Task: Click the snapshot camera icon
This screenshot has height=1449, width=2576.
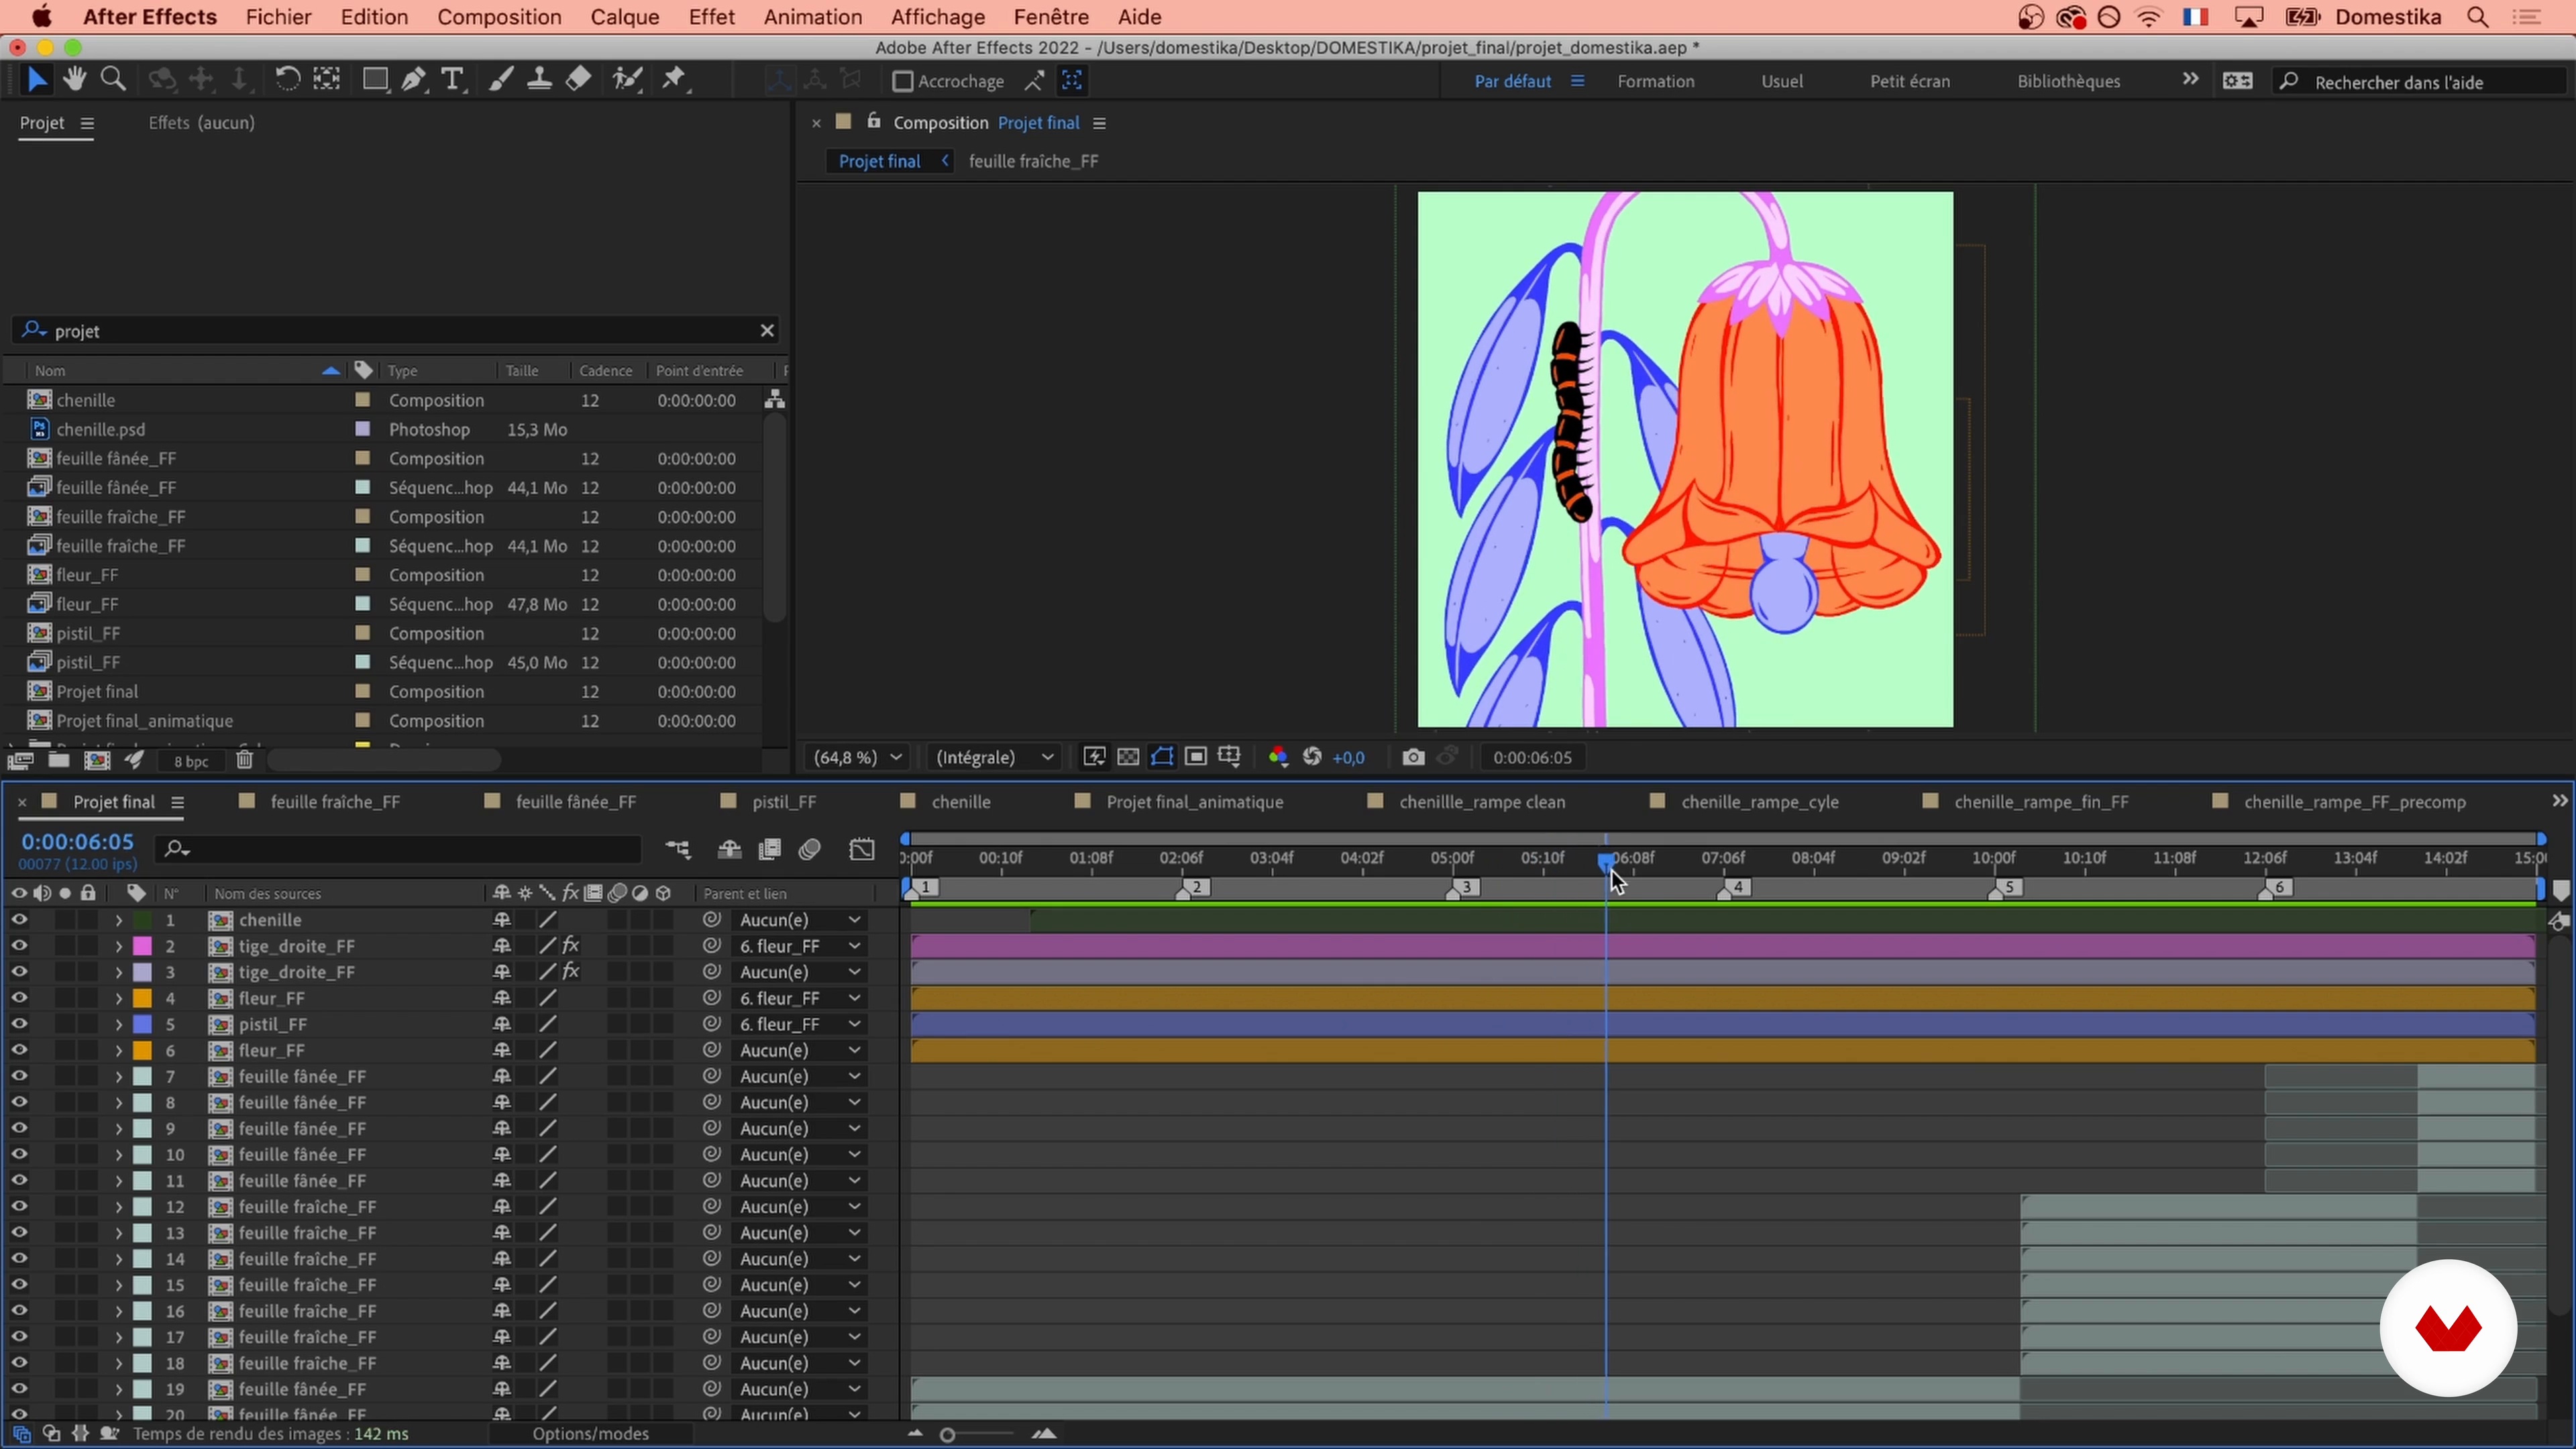Action: pyautogui.click(x=1413, y=757)
